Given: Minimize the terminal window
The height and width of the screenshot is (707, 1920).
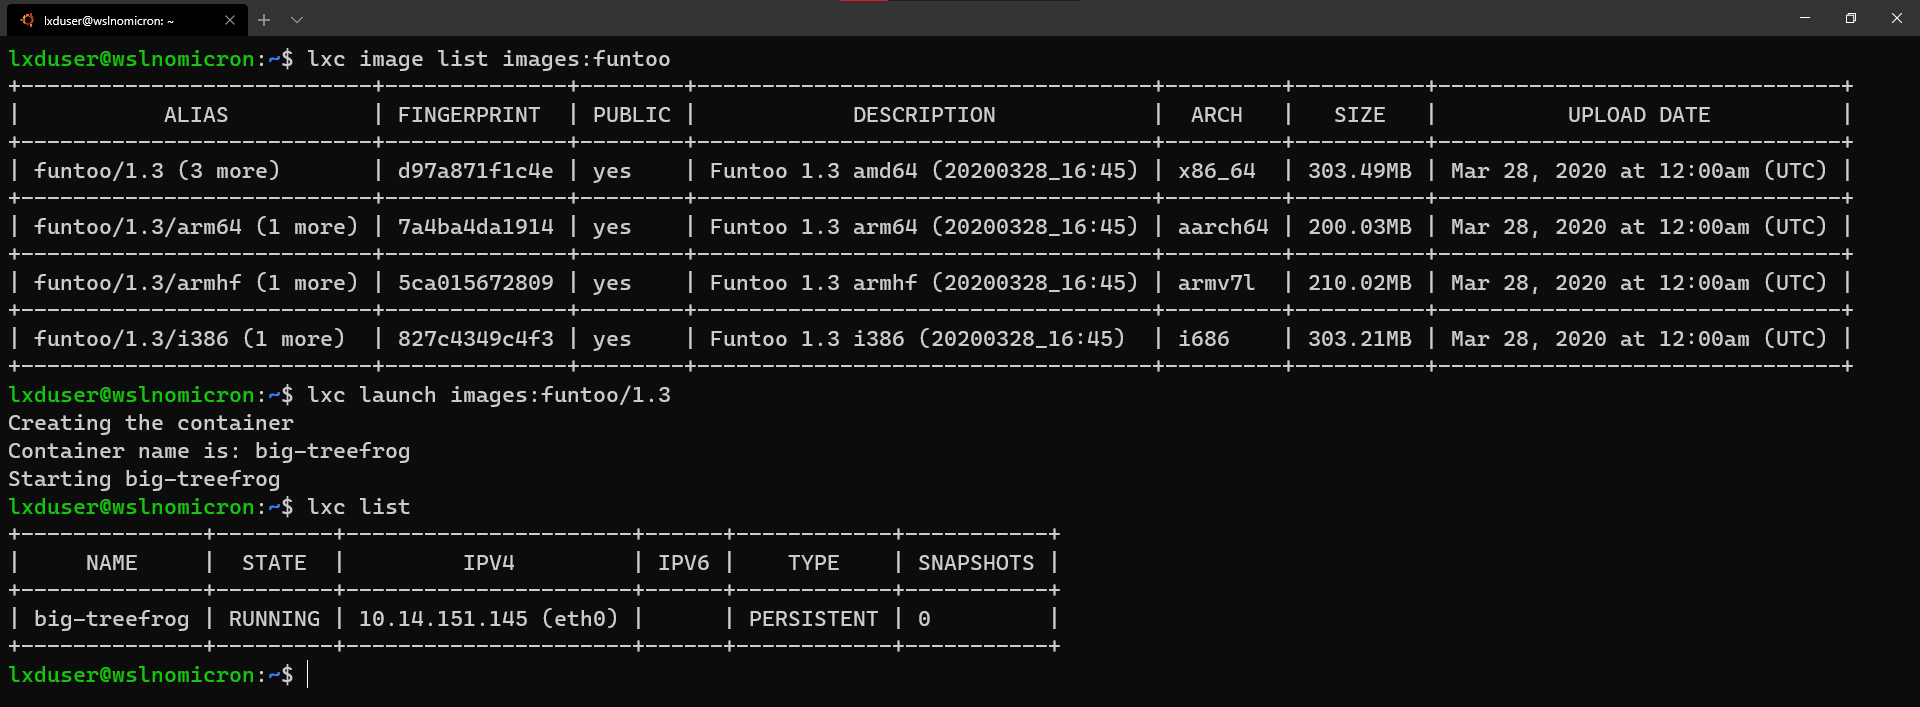Looking at the screenshot, I should (1805, 18).
